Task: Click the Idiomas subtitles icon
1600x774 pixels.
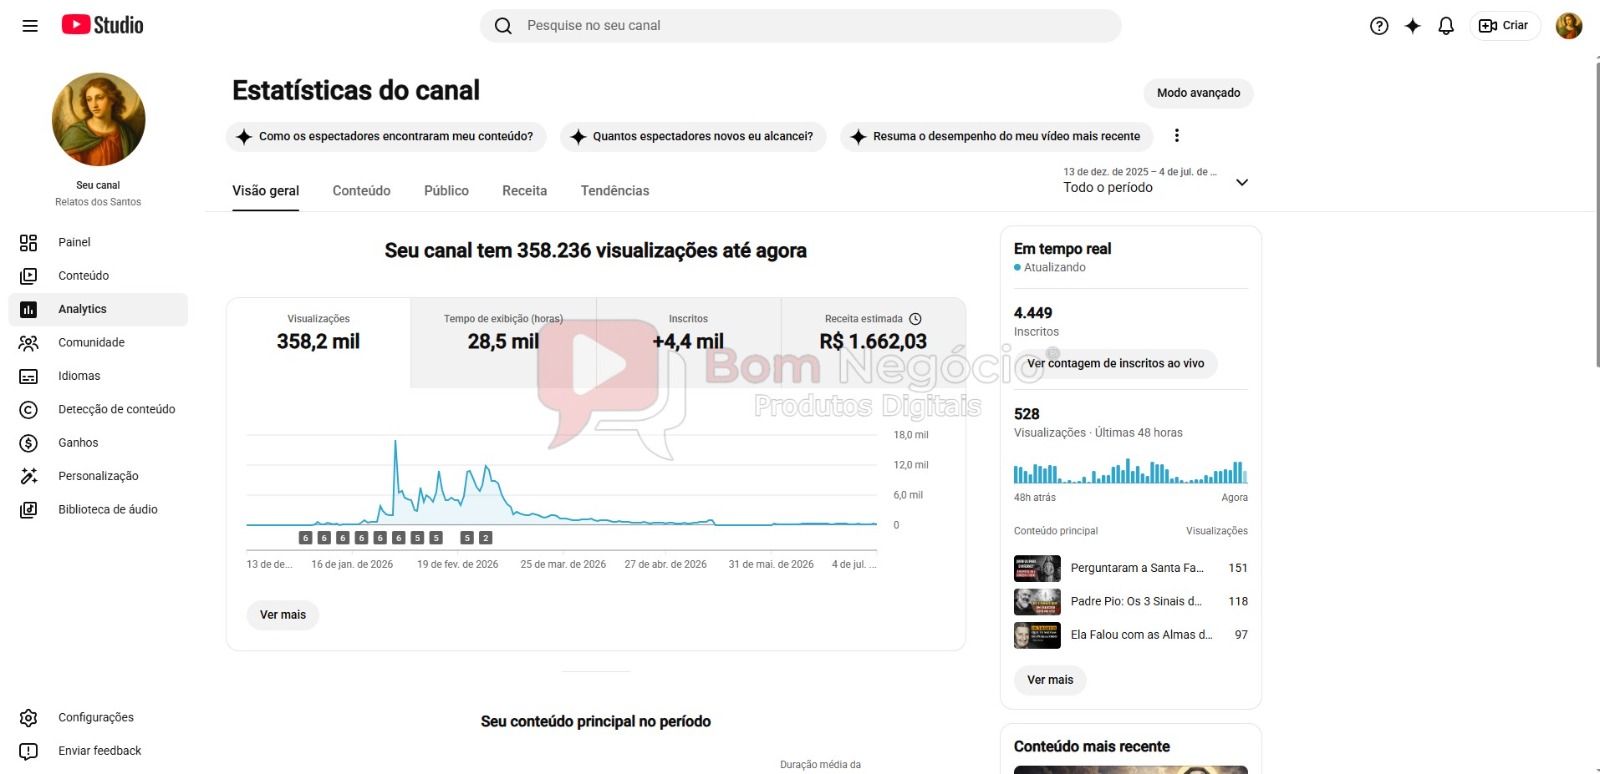Action: 28,376
